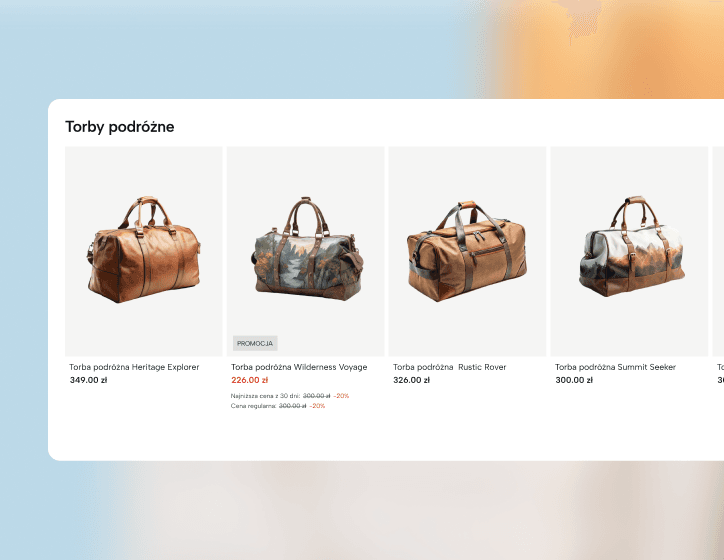Screen dimensions: 724x560
Task: Click the crossed-out regular price 300.00 zł
Action: [x=292, y=406]
